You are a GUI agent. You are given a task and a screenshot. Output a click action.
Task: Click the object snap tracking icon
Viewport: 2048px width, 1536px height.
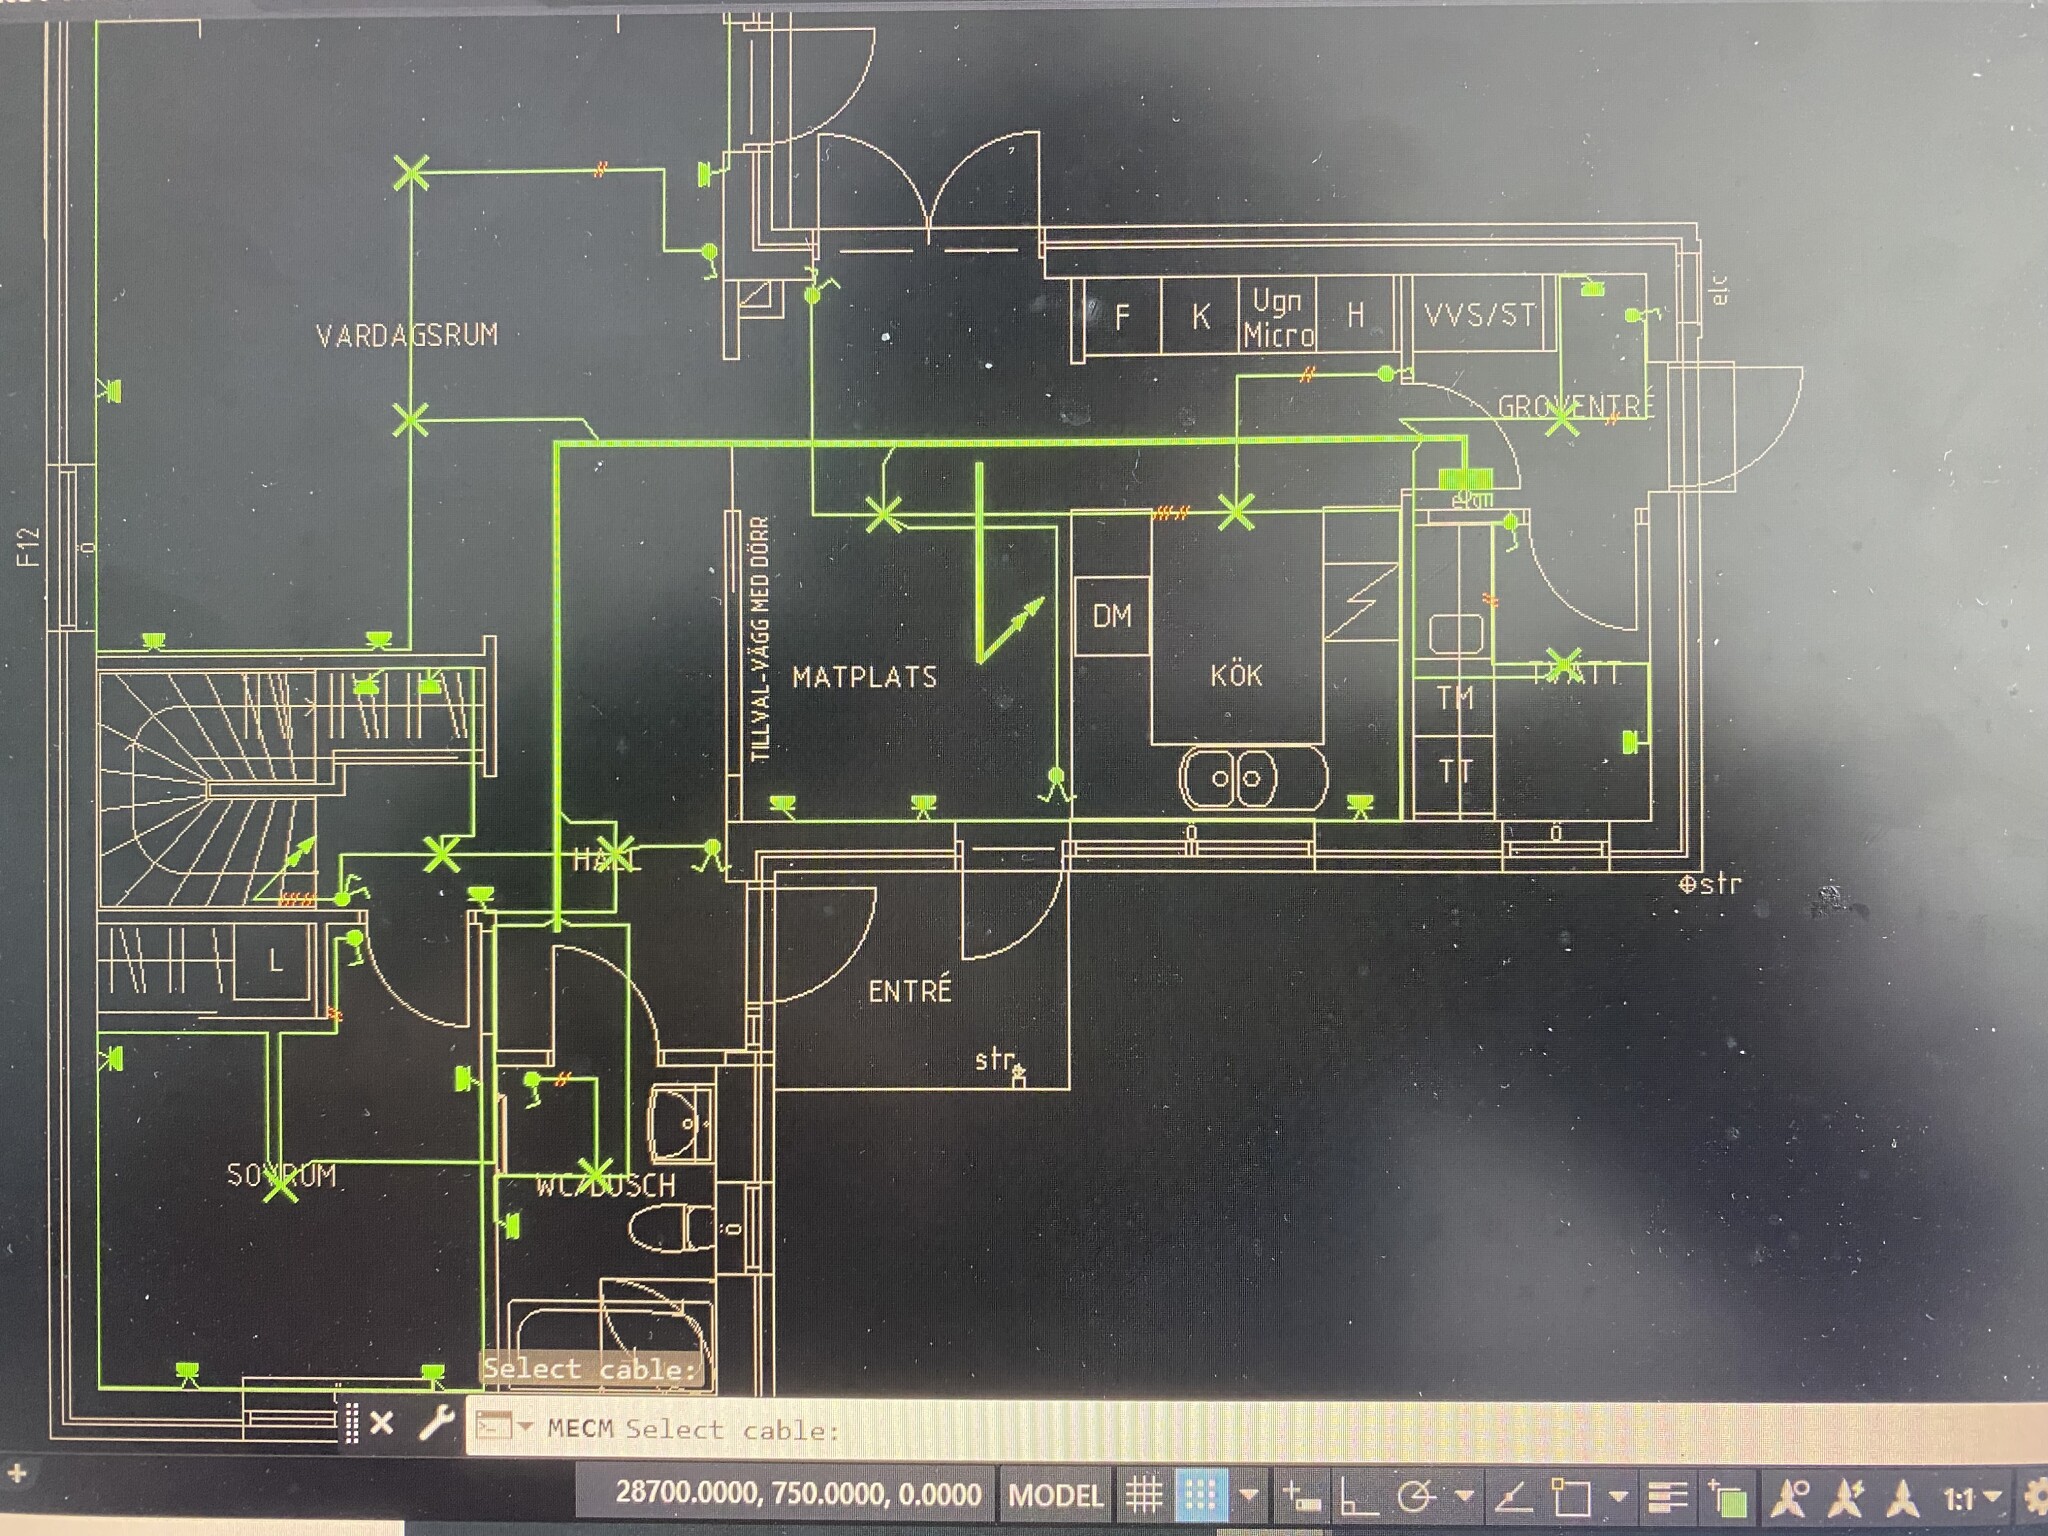click(1514, 1497)
